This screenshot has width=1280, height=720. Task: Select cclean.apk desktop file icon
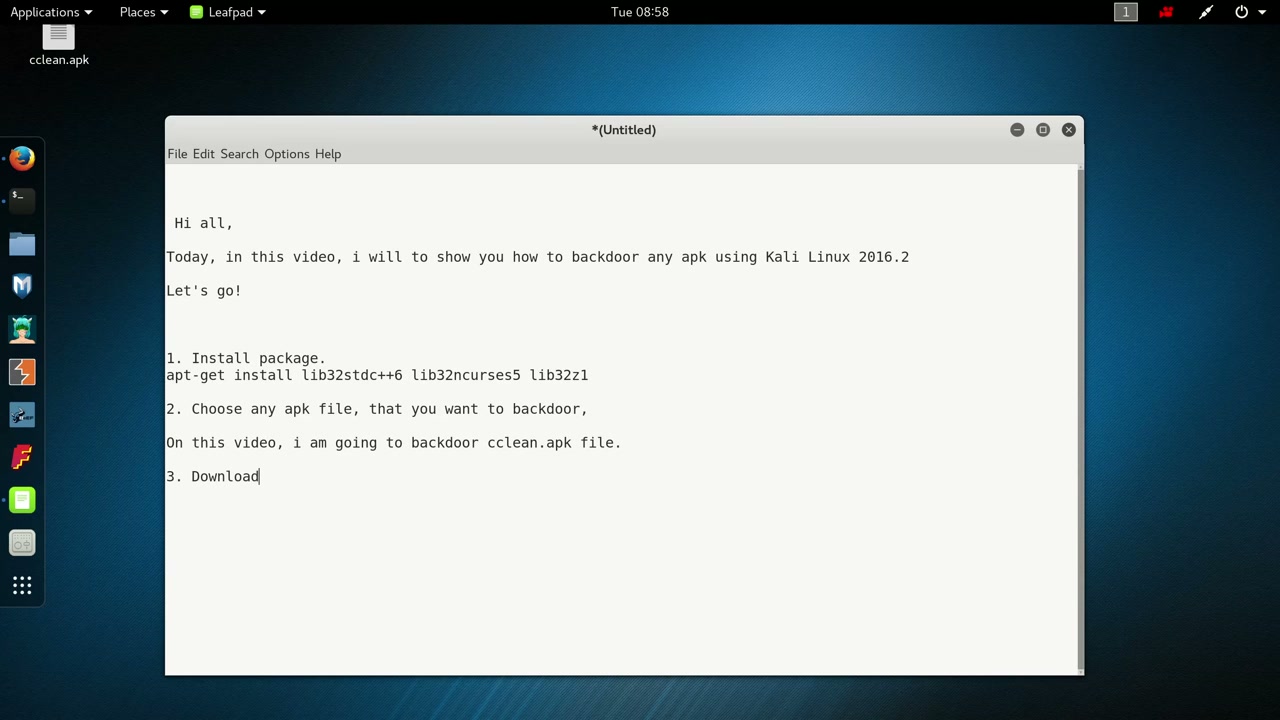click(x=59, y=47)
